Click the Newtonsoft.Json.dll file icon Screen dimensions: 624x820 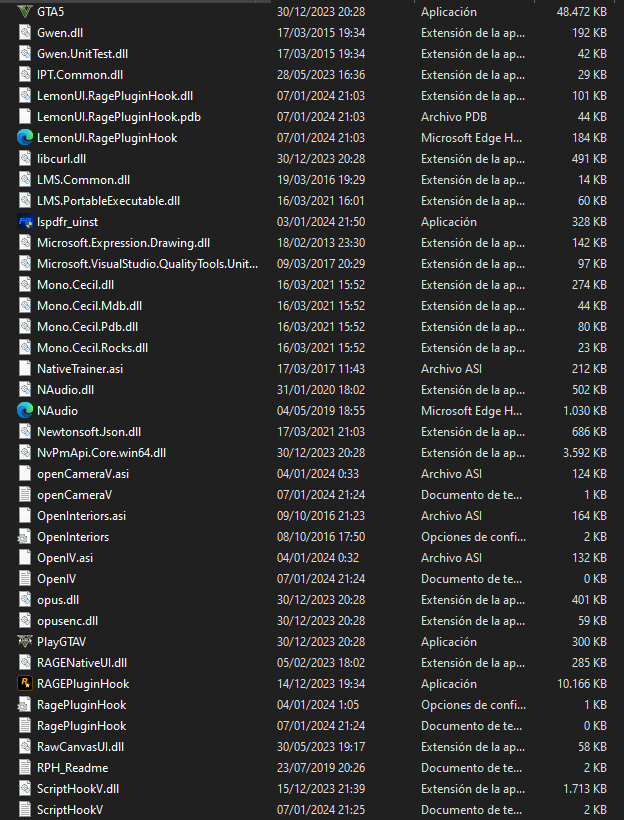pyautogui.click(x=25, y=431)
